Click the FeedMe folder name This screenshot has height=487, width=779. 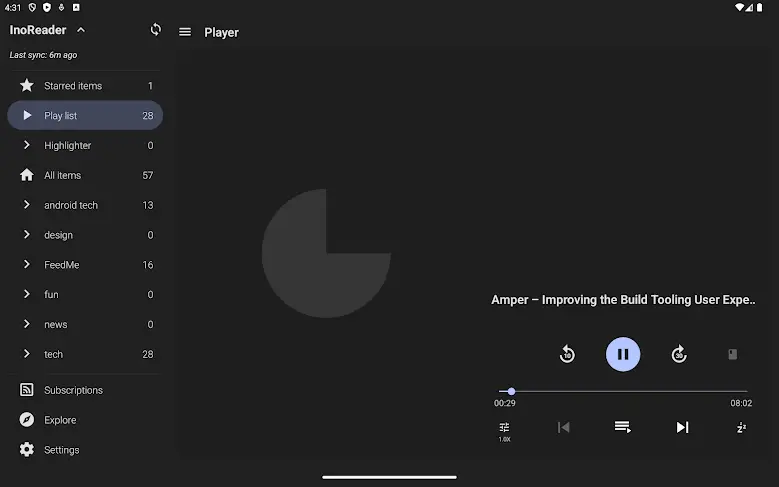pos(62,265)
